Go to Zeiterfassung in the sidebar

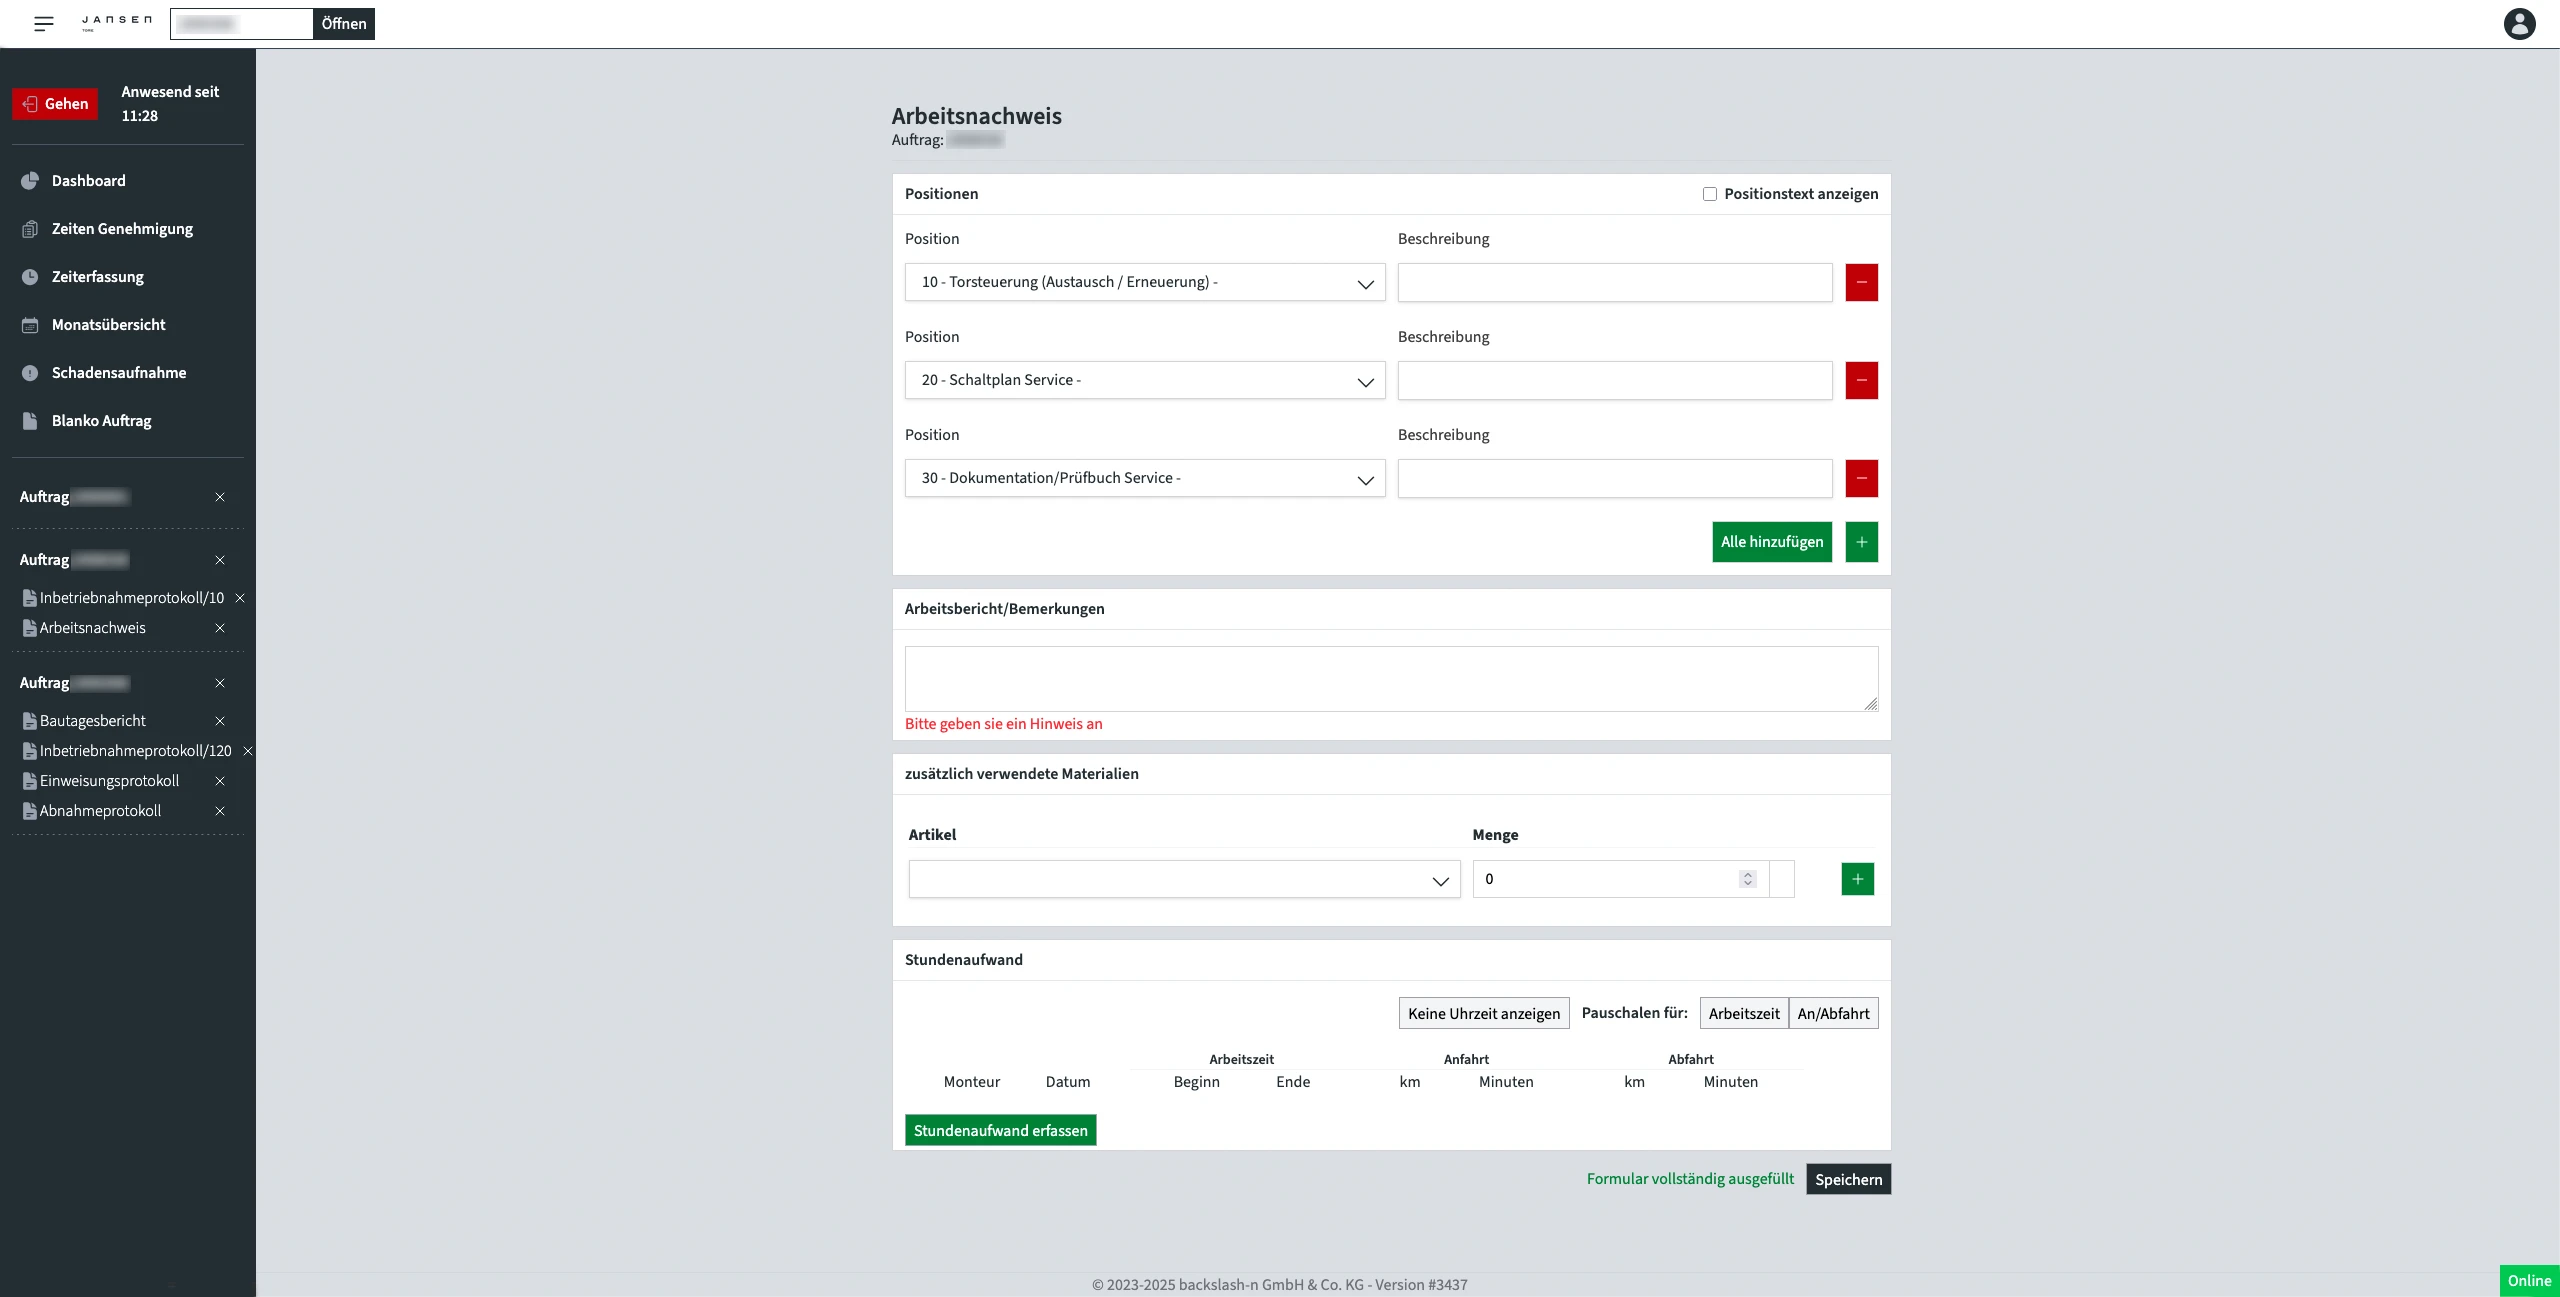point(97,277)
